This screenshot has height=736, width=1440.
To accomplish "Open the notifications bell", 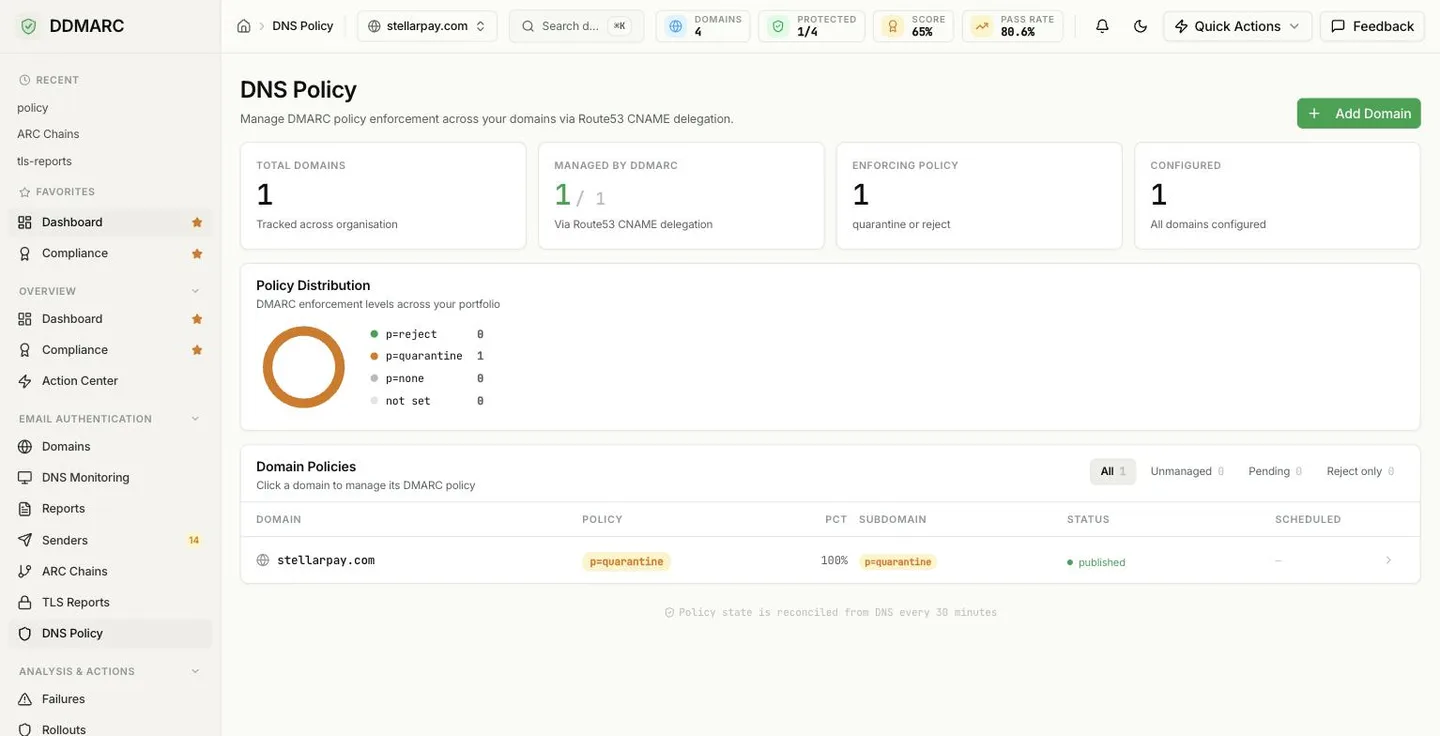I will [x=1102, y=26].
